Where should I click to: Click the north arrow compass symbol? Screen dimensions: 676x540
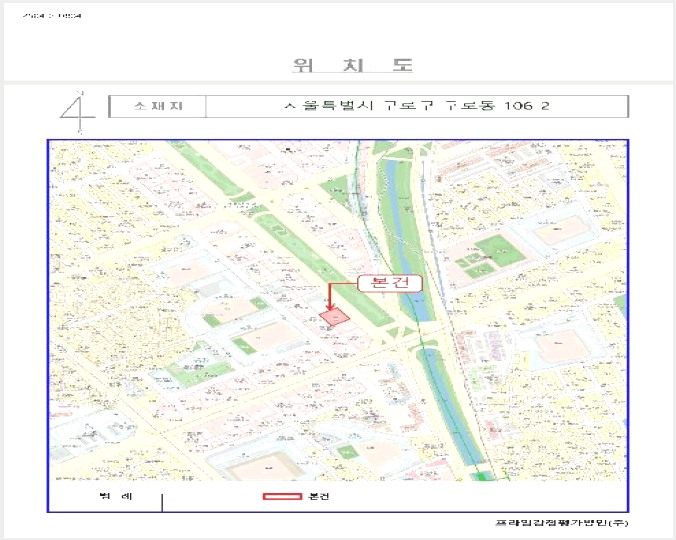tap(78, 112)
